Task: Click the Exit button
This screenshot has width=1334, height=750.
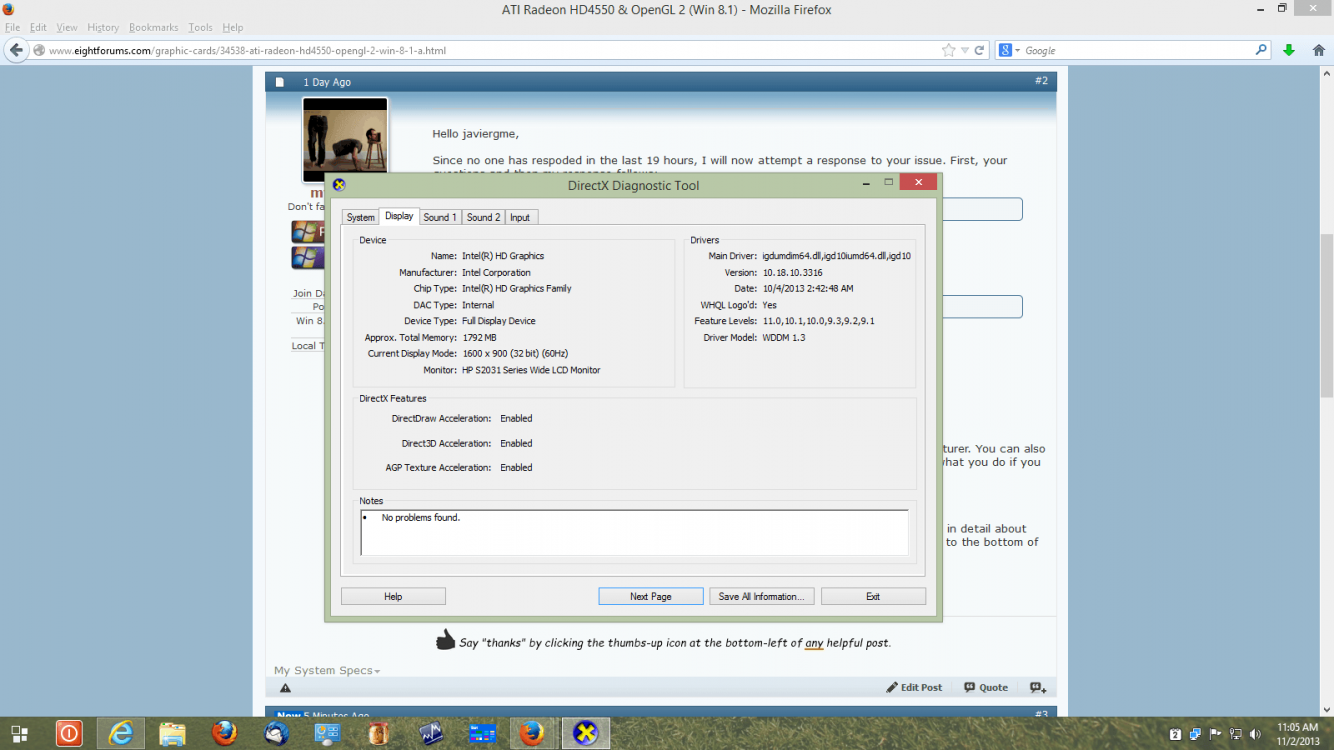Action: click(x=873, y=596)
